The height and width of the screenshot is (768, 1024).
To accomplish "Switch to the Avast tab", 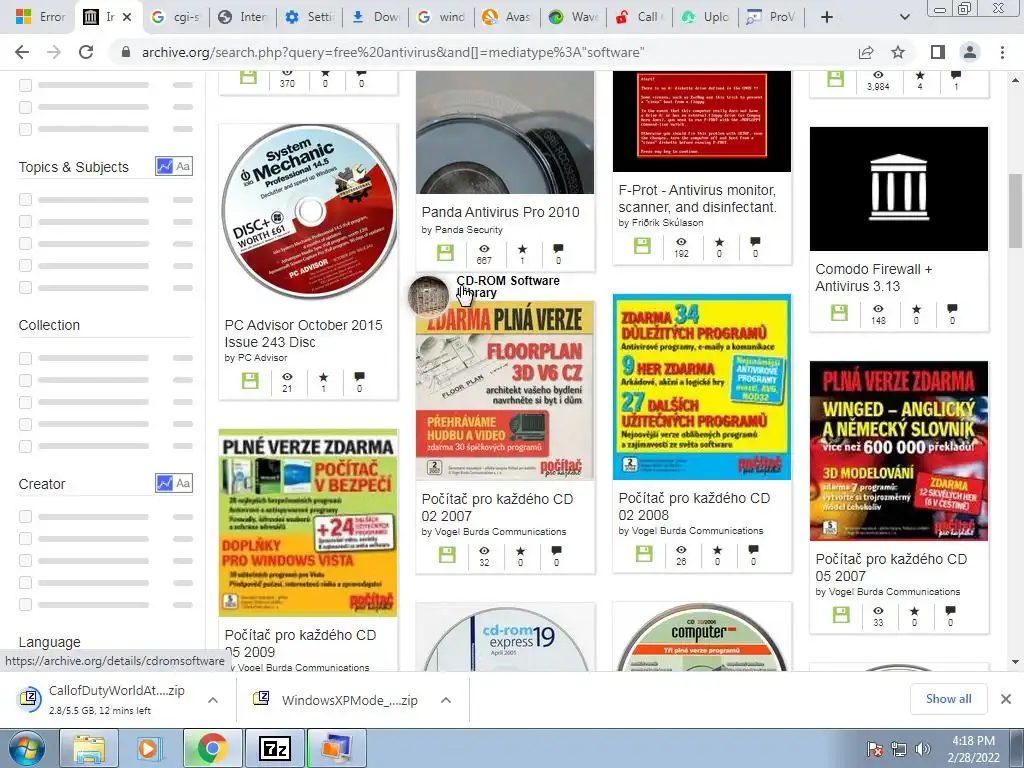I will tap(507, 17).
